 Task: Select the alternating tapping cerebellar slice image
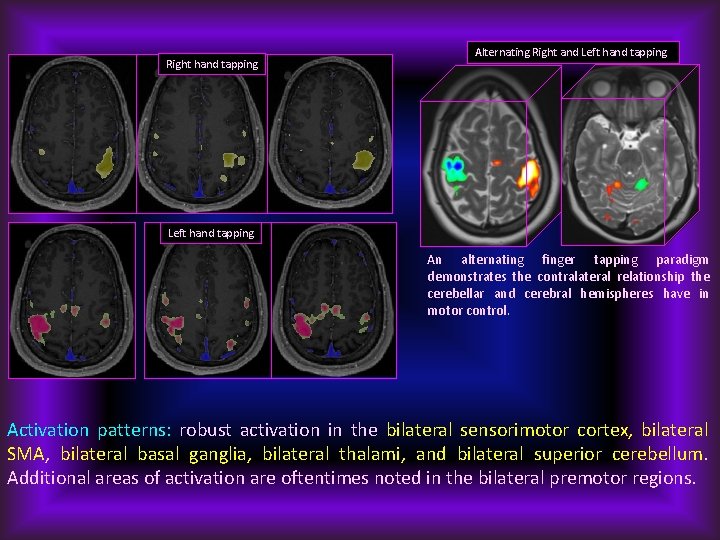tap(630, 155)
